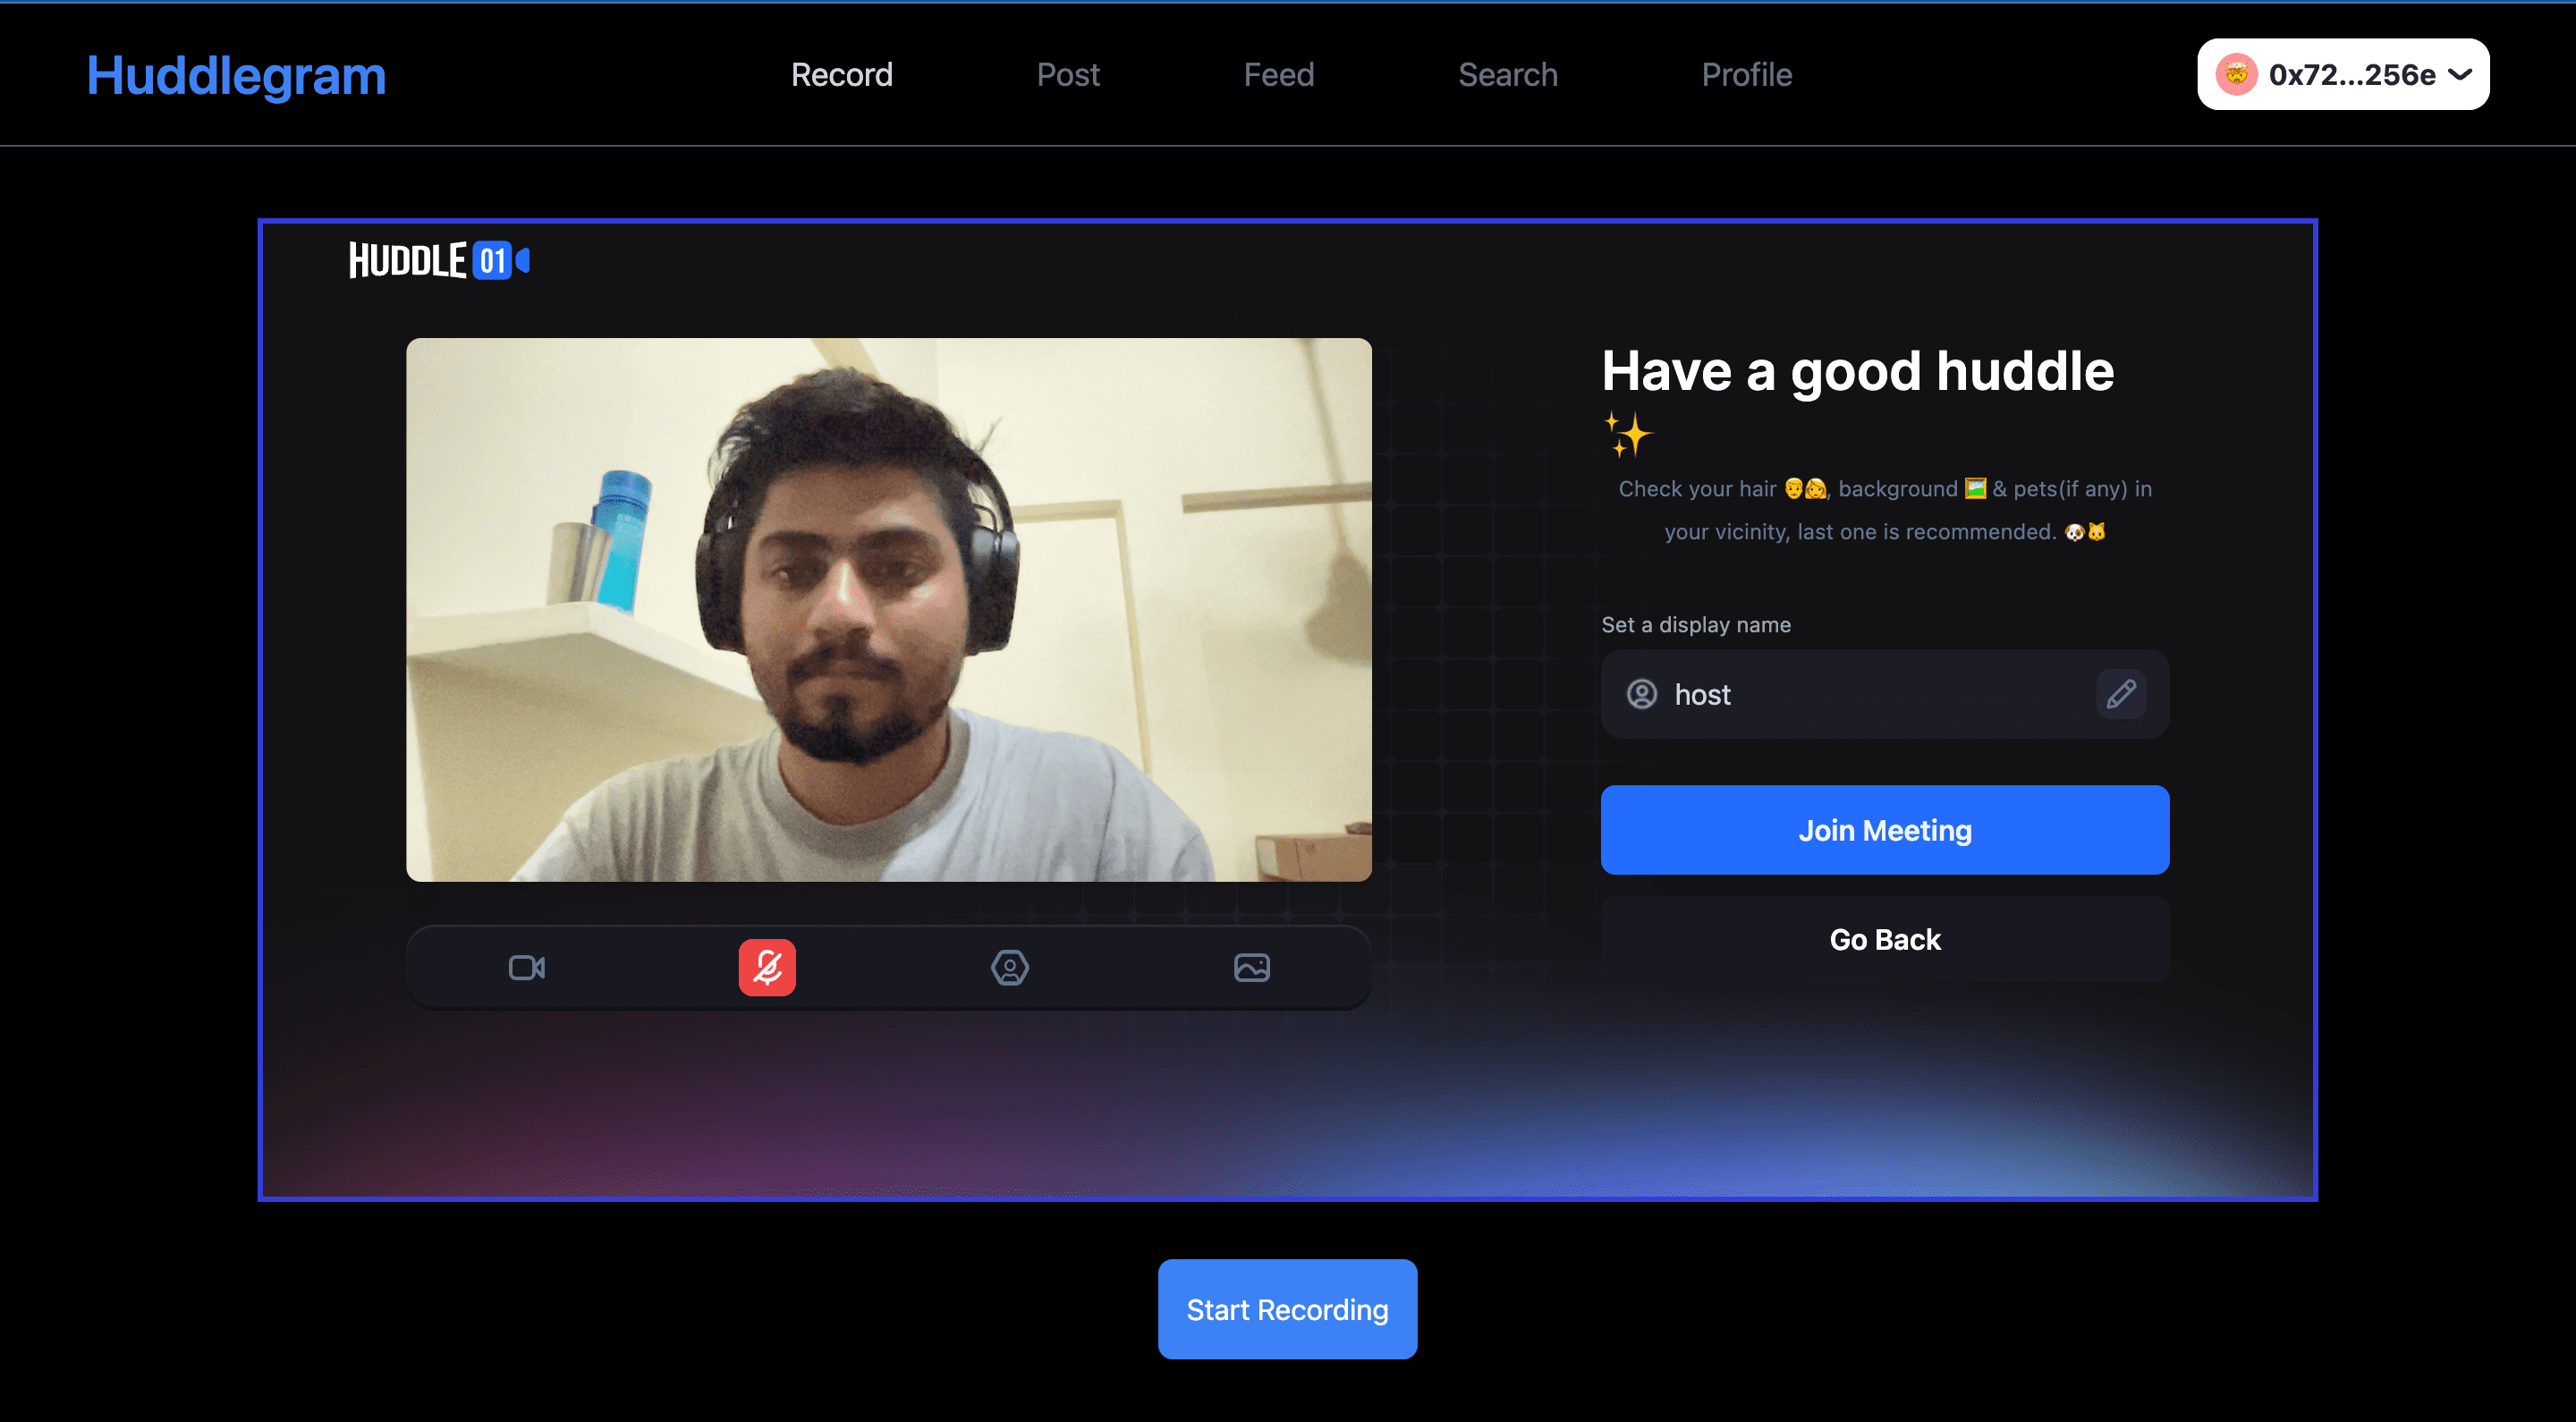The image size is (2576, 1422).
Task: Unmute the red microphone button
Action: (x=767, y=967)
